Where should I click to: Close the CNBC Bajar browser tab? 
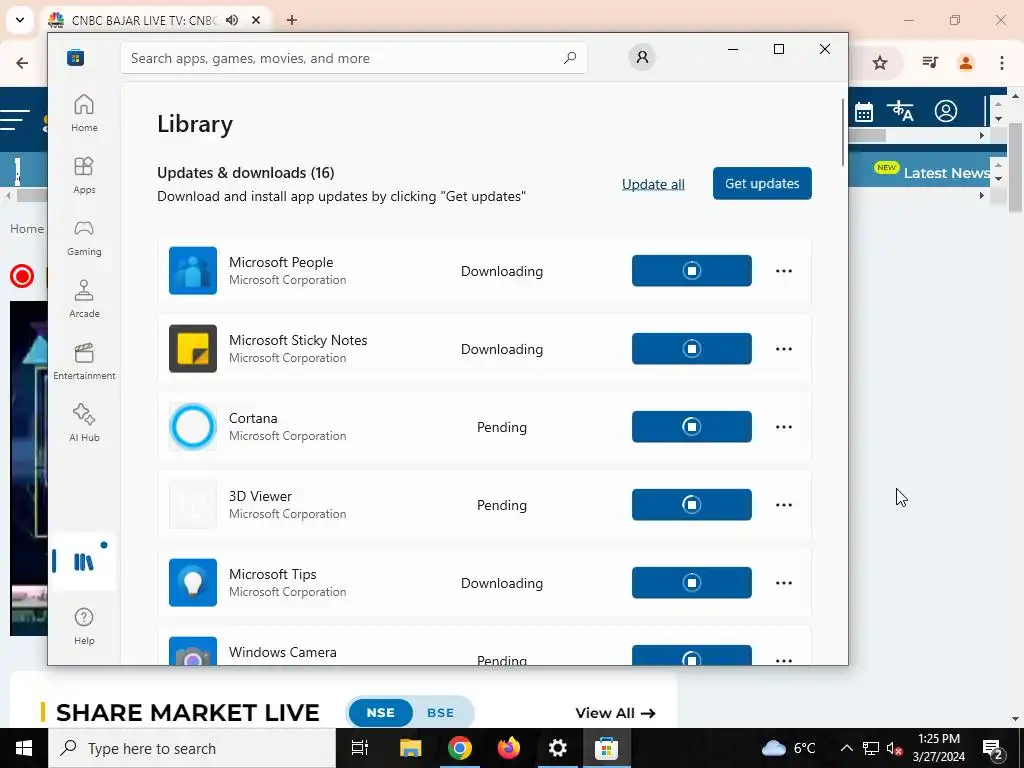pos(256,20)
